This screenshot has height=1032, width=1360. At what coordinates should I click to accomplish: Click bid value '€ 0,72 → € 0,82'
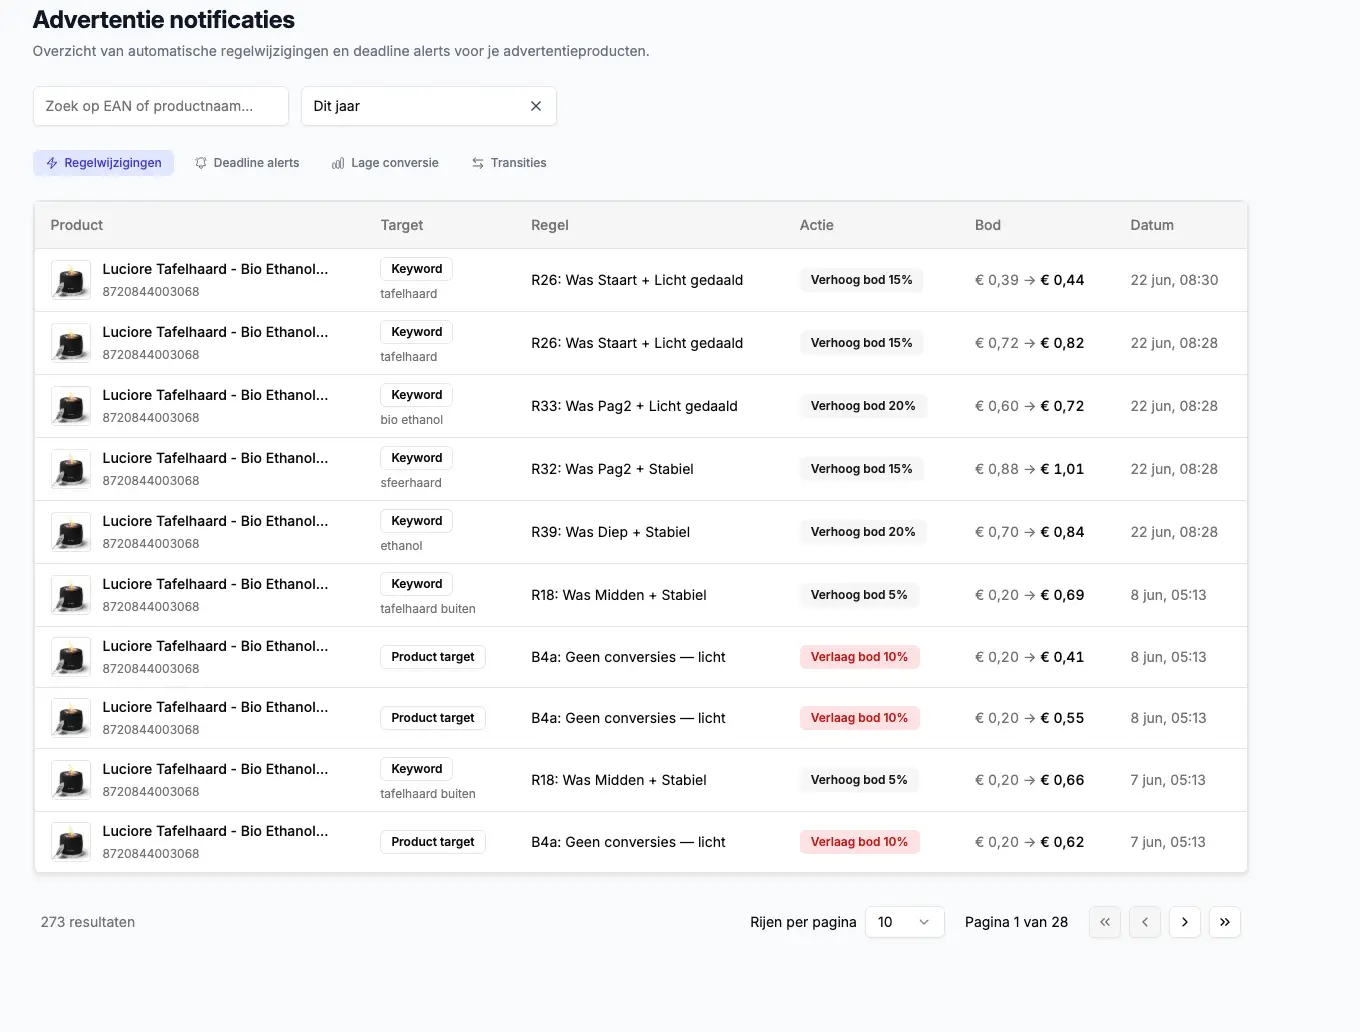tap(1029, 343)
